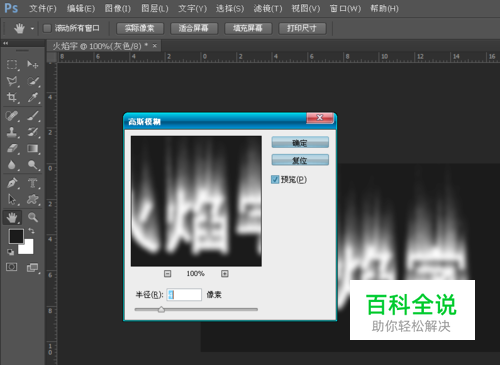Click the foreground color swatch
The image size is (500, 365).
click(x=16, y=236)
